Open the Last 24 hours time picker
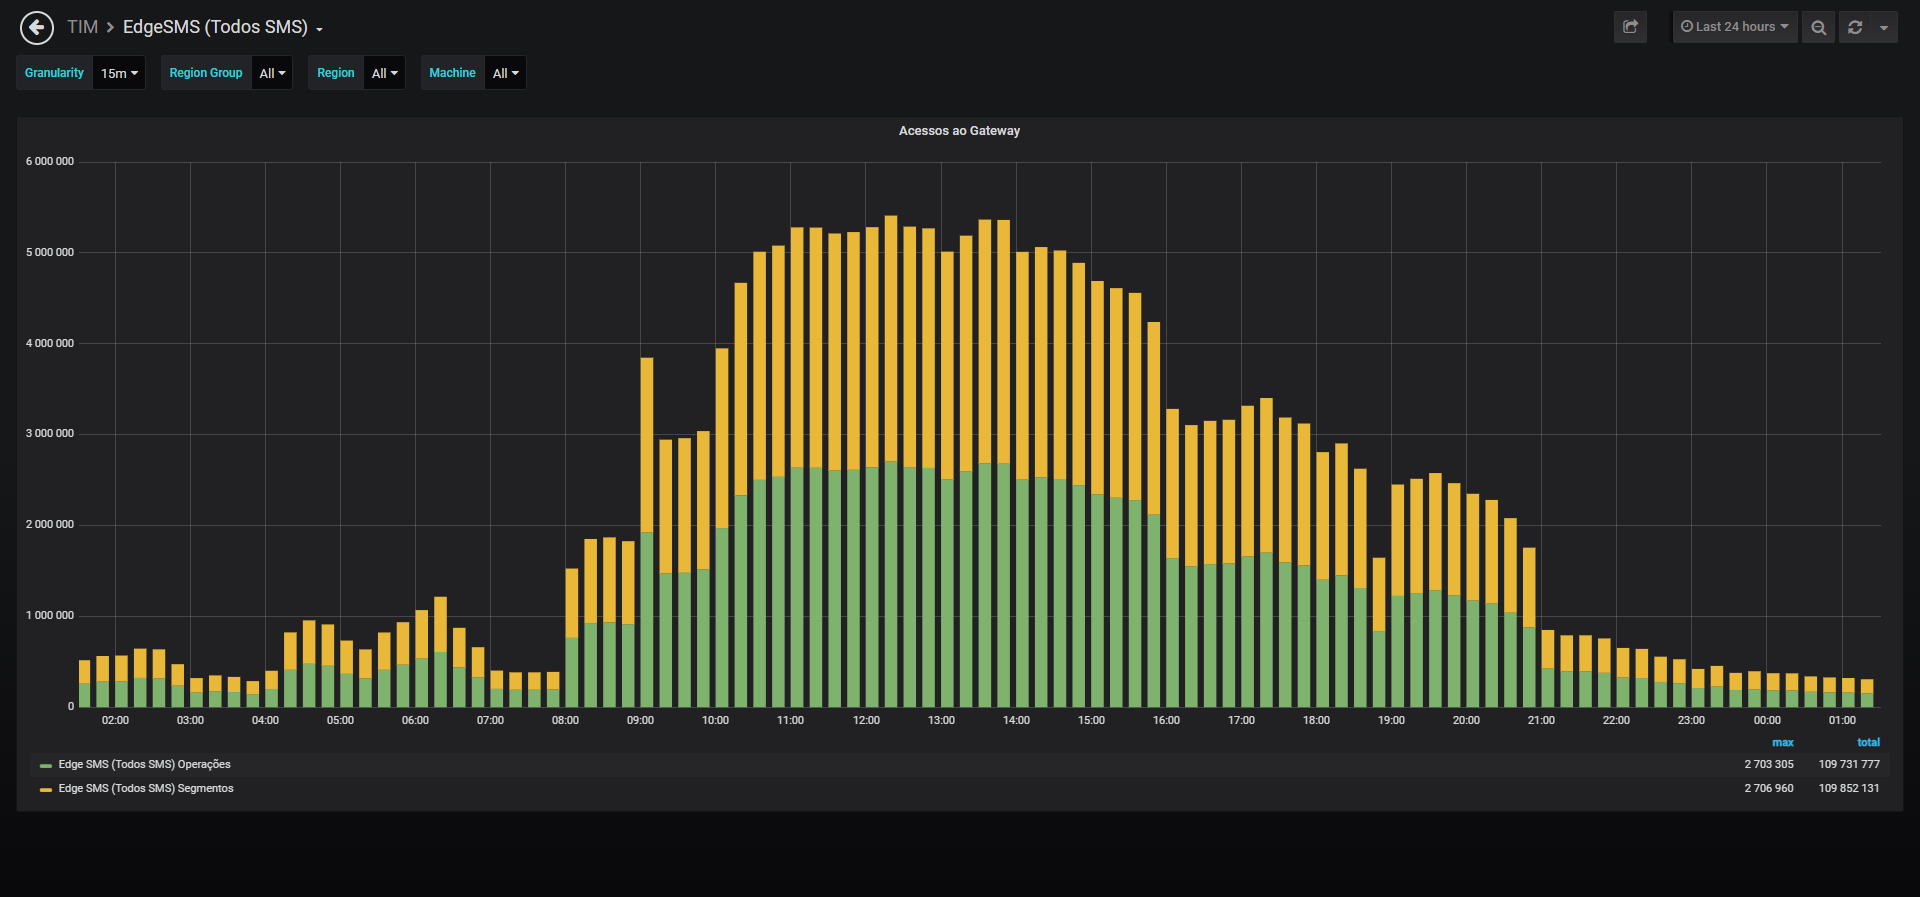 pos(1735,27)
